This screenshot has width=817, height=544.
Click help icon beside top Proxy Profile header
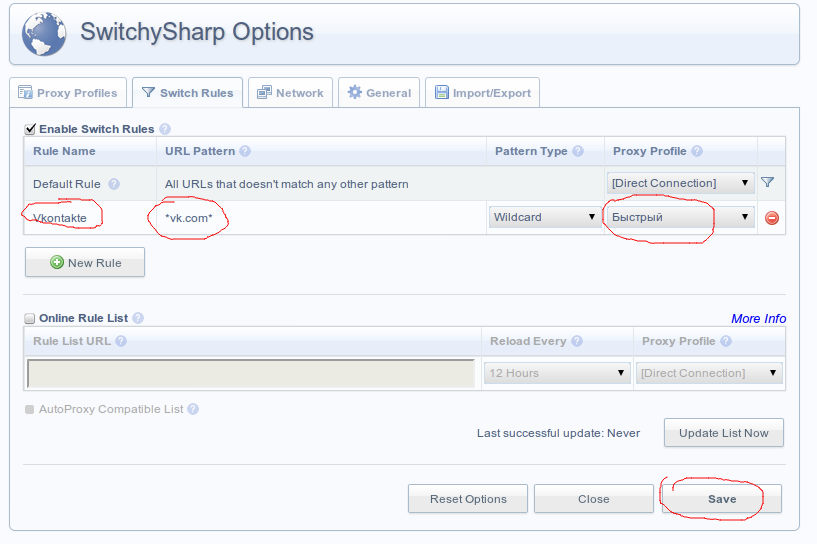(697, 151)
